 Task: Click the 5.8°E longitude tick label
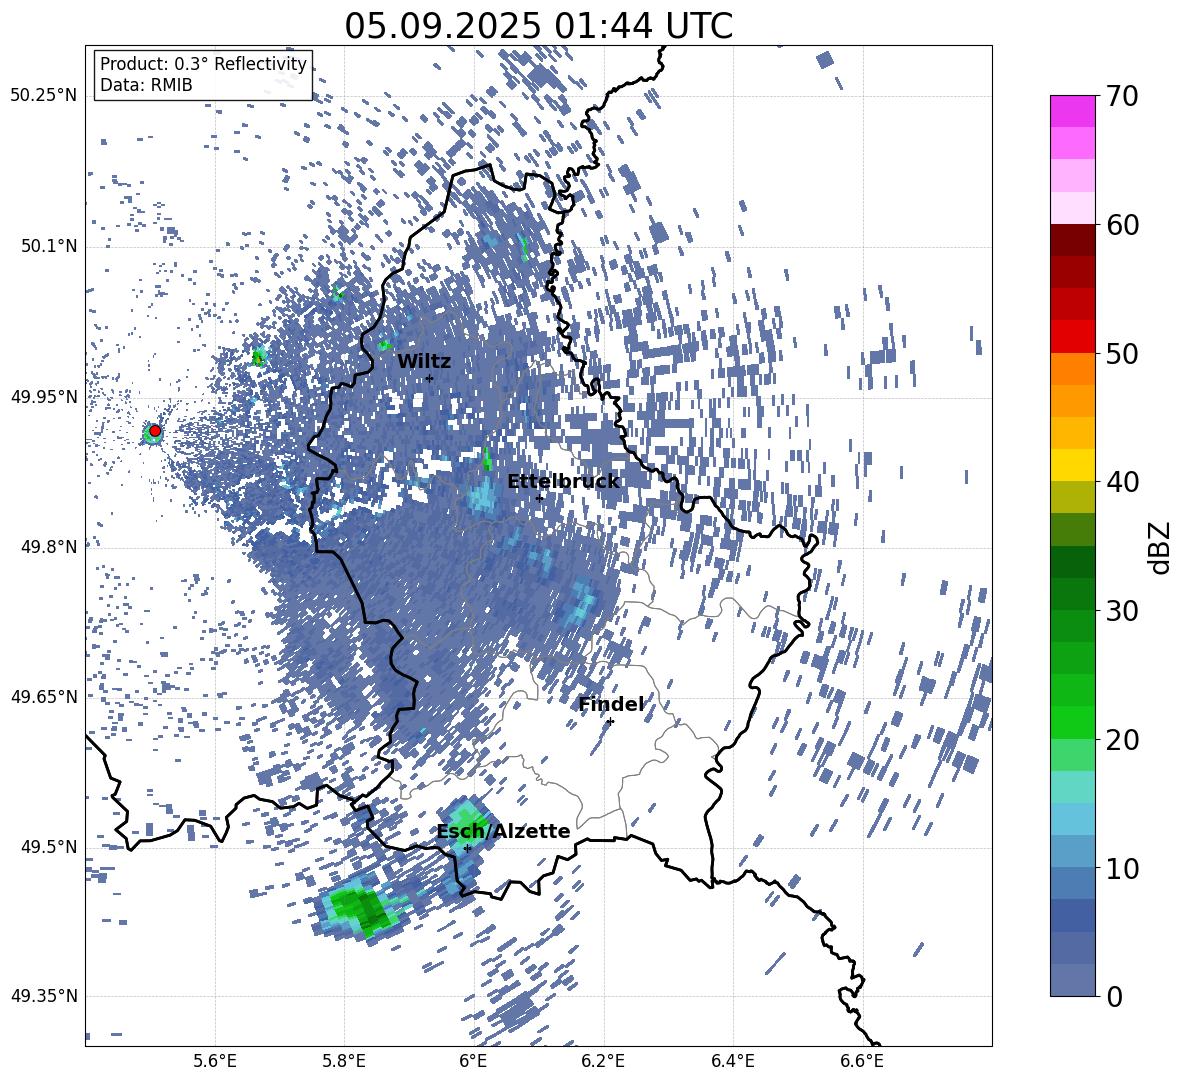pos(344,1061)
